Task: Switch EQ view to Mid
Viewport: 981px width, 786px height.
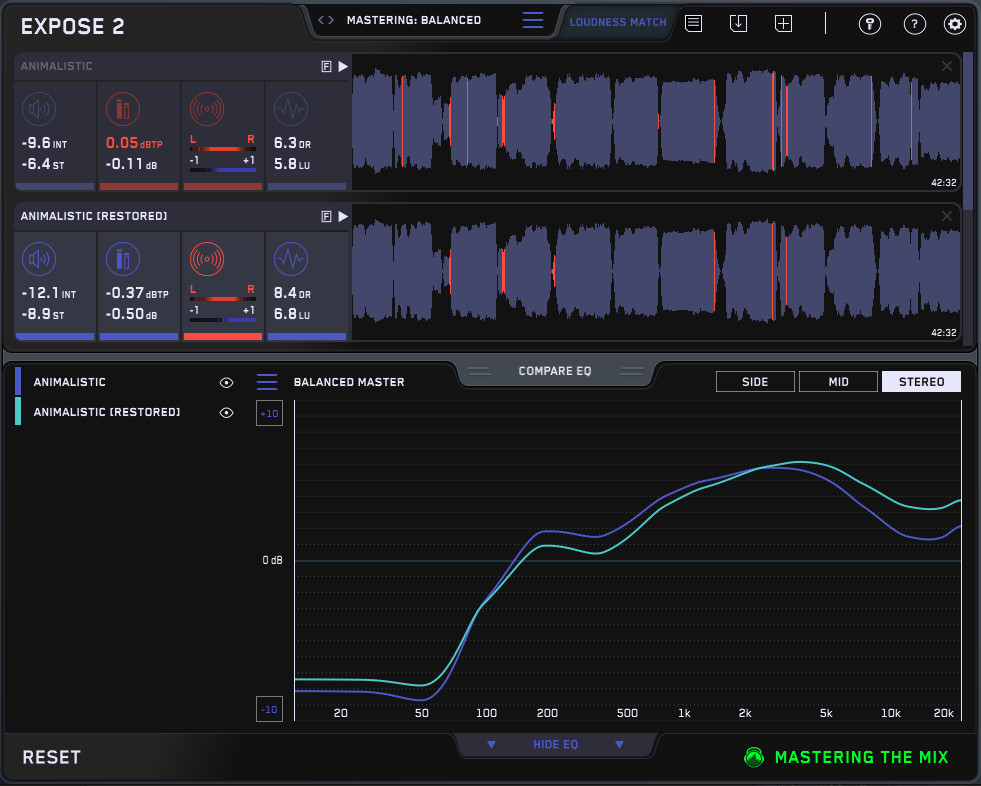Action: point(838,381)
